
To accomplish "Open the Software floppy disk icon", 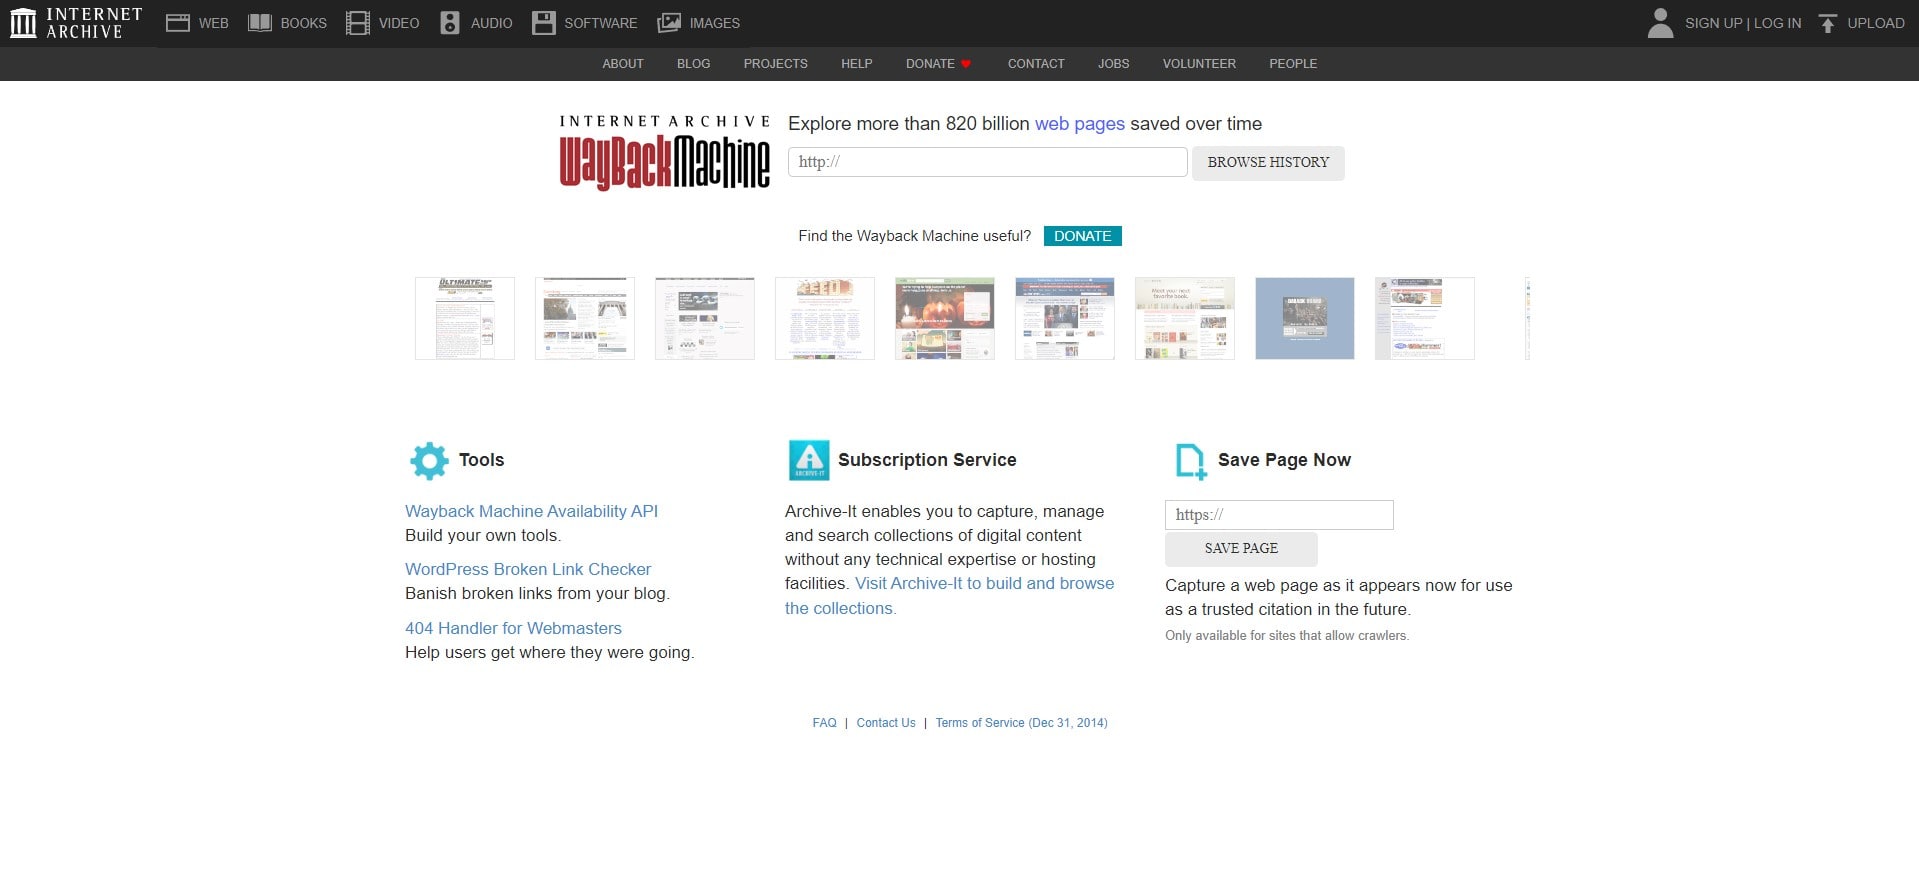I will 544,23.
